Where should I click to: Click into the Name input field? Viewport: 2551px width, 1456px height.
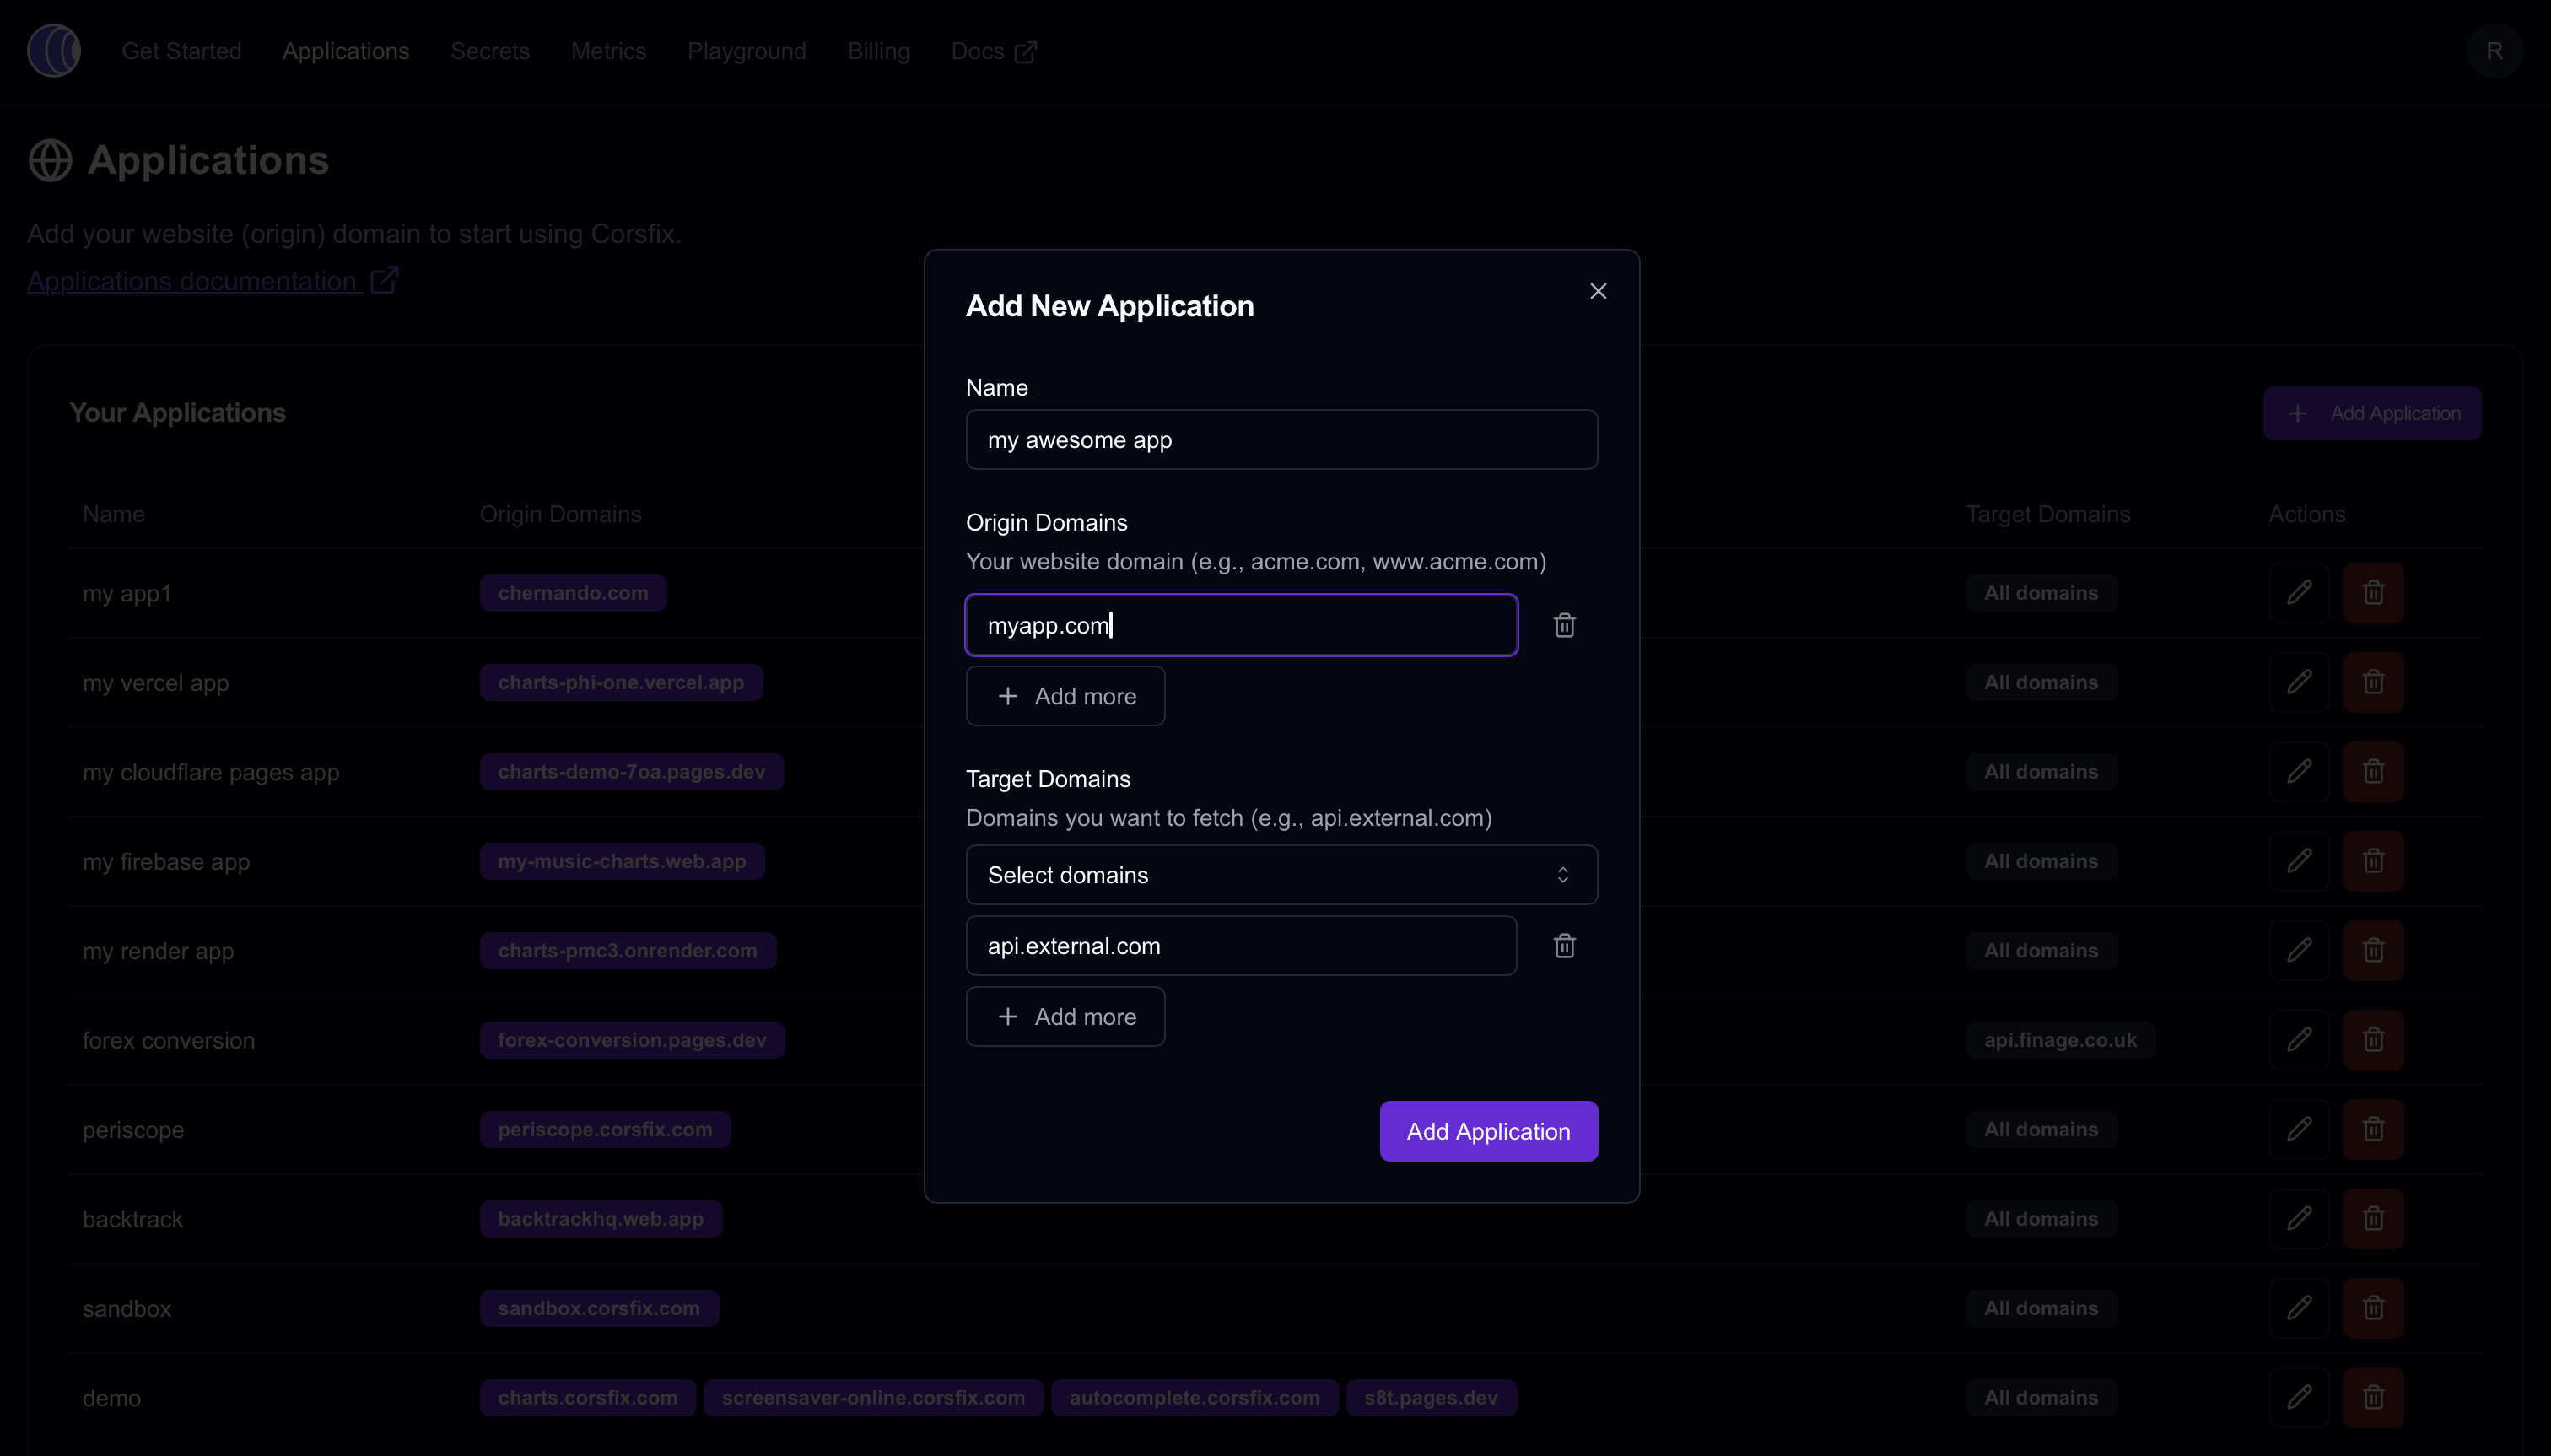click(1281, 440)
